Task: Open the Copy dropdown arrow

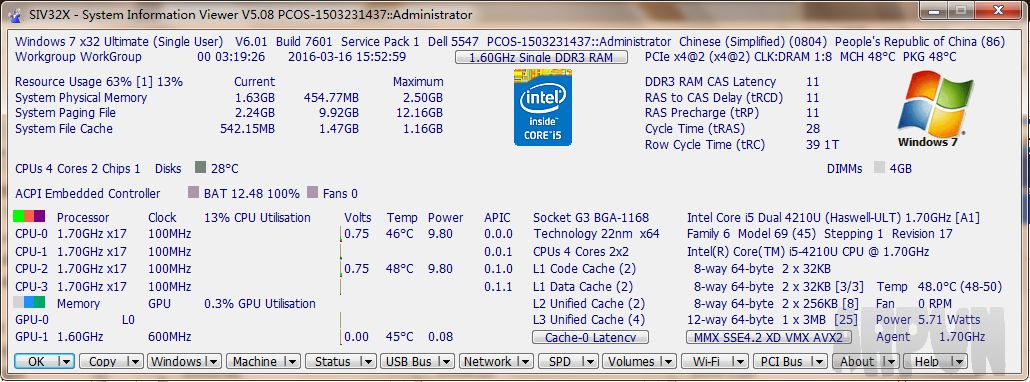Action: coord(134,361)
